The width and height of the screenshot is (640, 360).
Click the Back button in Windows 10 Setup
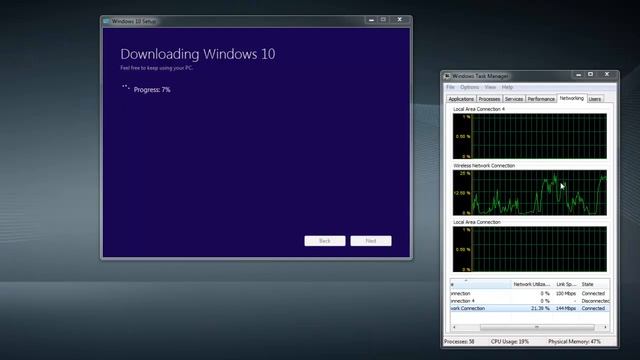[325, 241]
